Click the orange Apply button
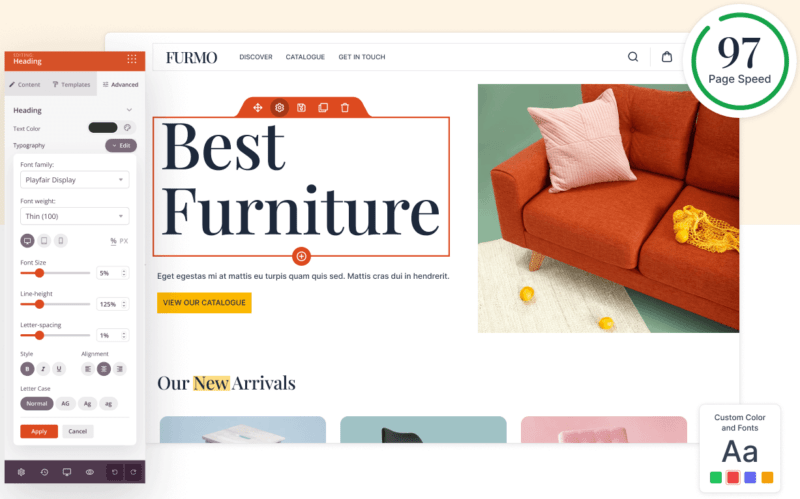The width and height of the screenshot is (800, 499). click(x=39, y=431)
